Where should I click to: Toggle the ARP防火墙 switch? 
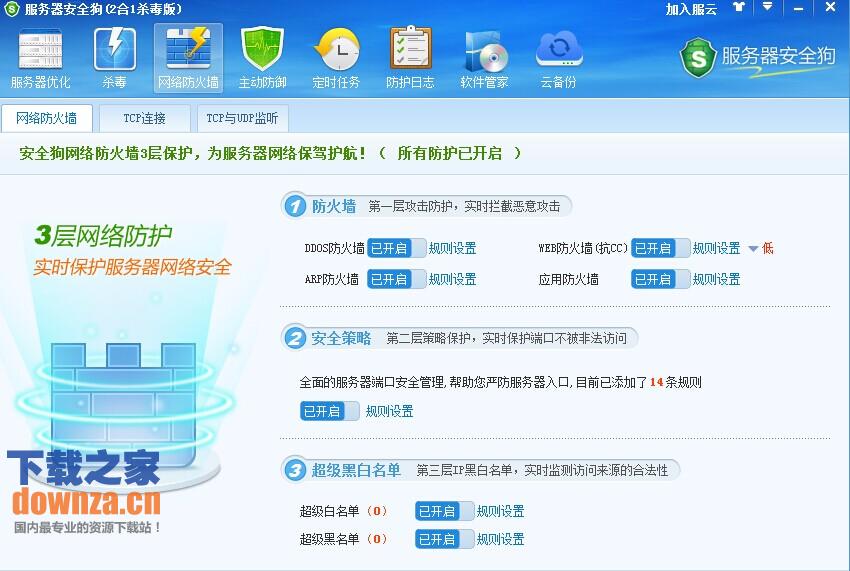click(397, 279)
